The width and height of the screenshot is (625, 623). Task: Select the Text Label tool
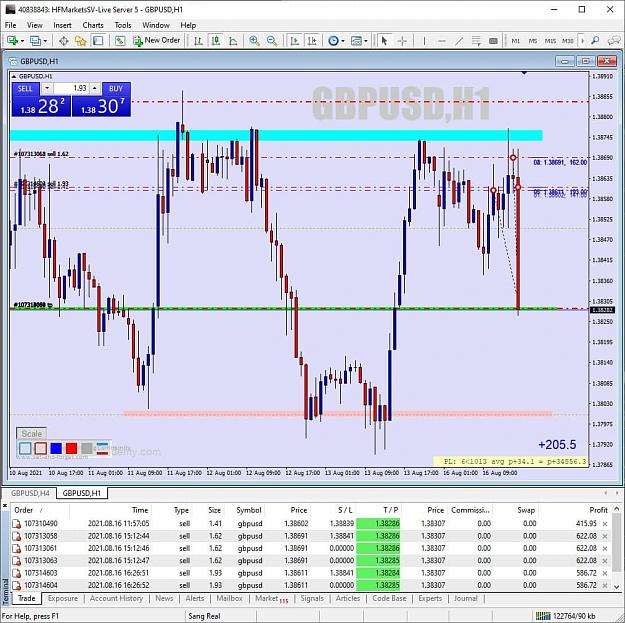click(493, 41)
